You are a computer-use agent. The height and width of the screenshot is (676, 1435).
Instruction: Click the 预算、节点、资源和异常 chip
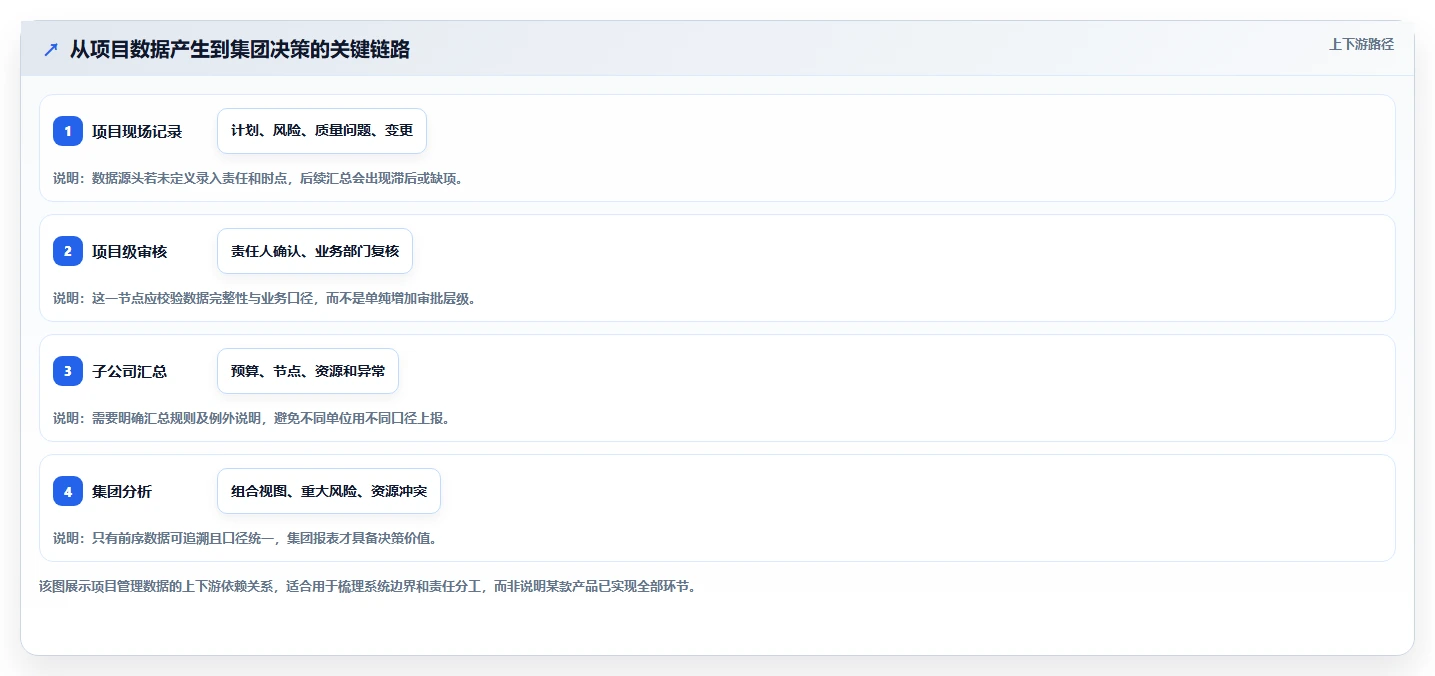[308, 371]
